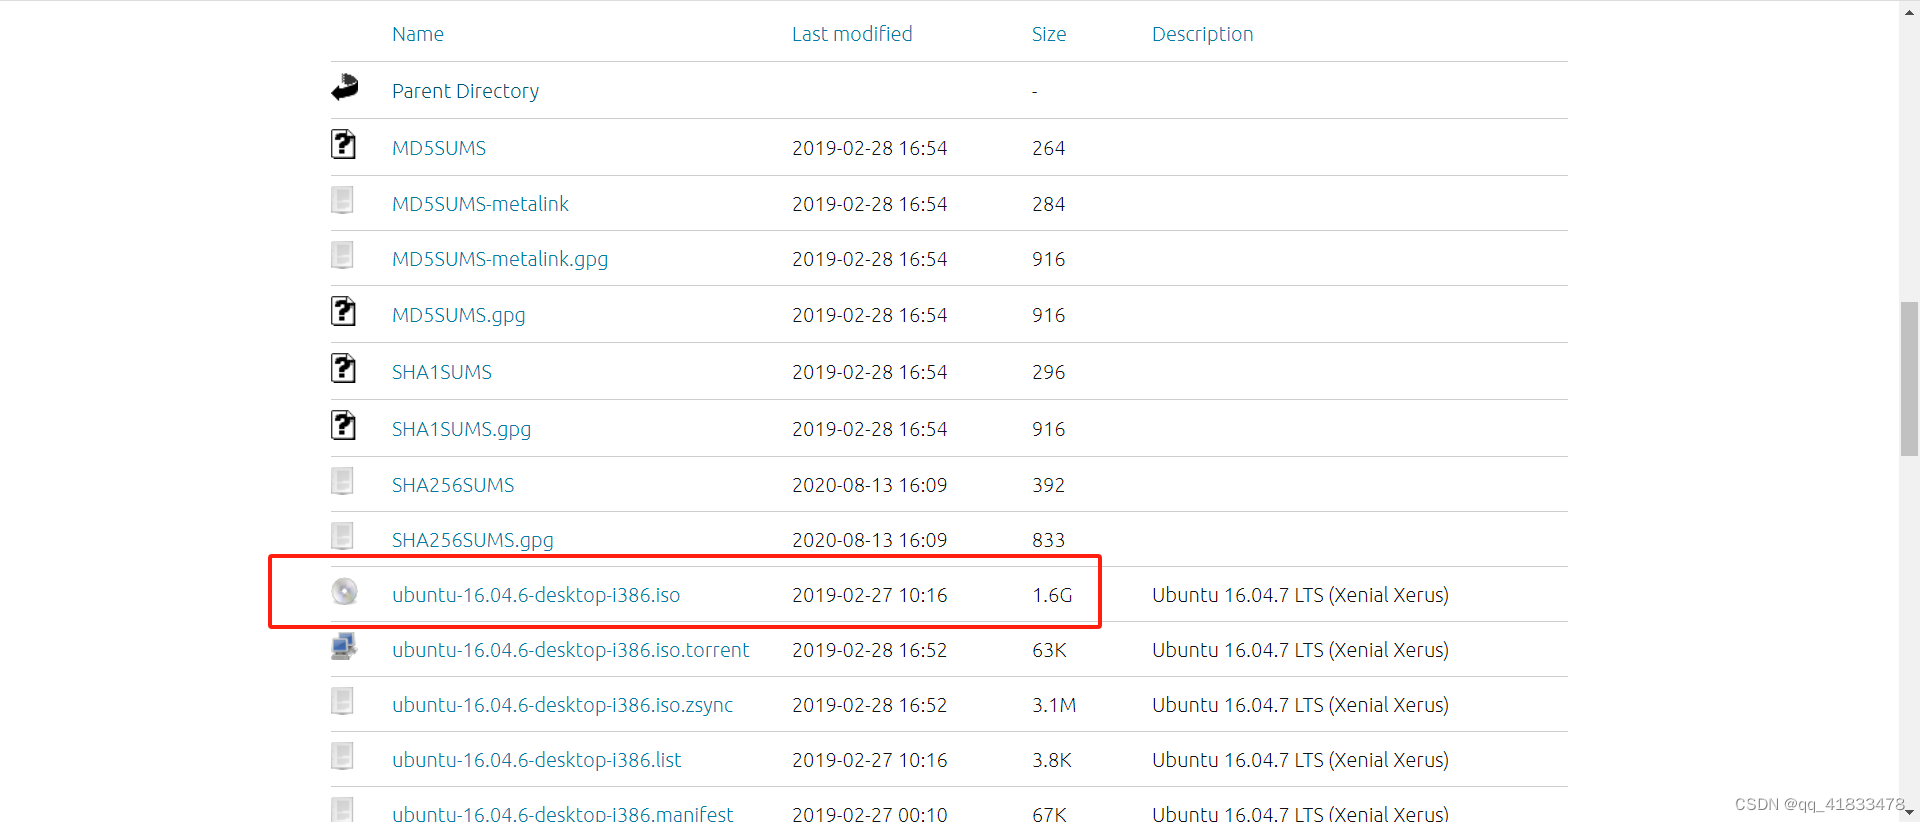The image size is (1920, 822).
Task: Open the MD5SUMS file link
Action: (x=439, y=148)
